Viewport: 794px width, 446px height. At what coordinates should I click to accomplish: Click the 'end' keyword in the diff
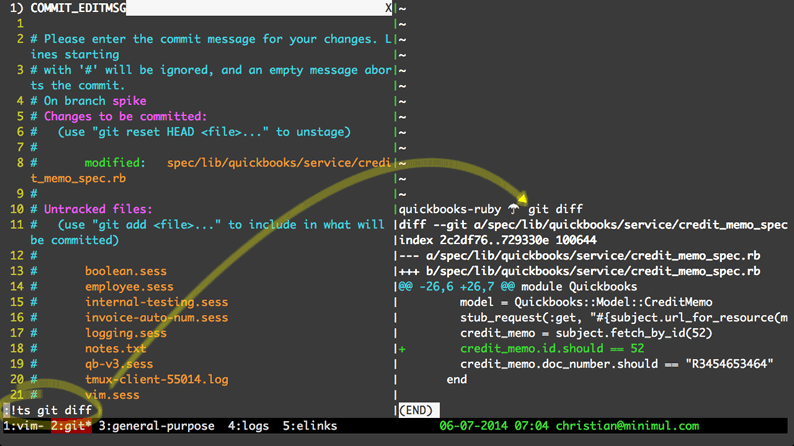457,379
